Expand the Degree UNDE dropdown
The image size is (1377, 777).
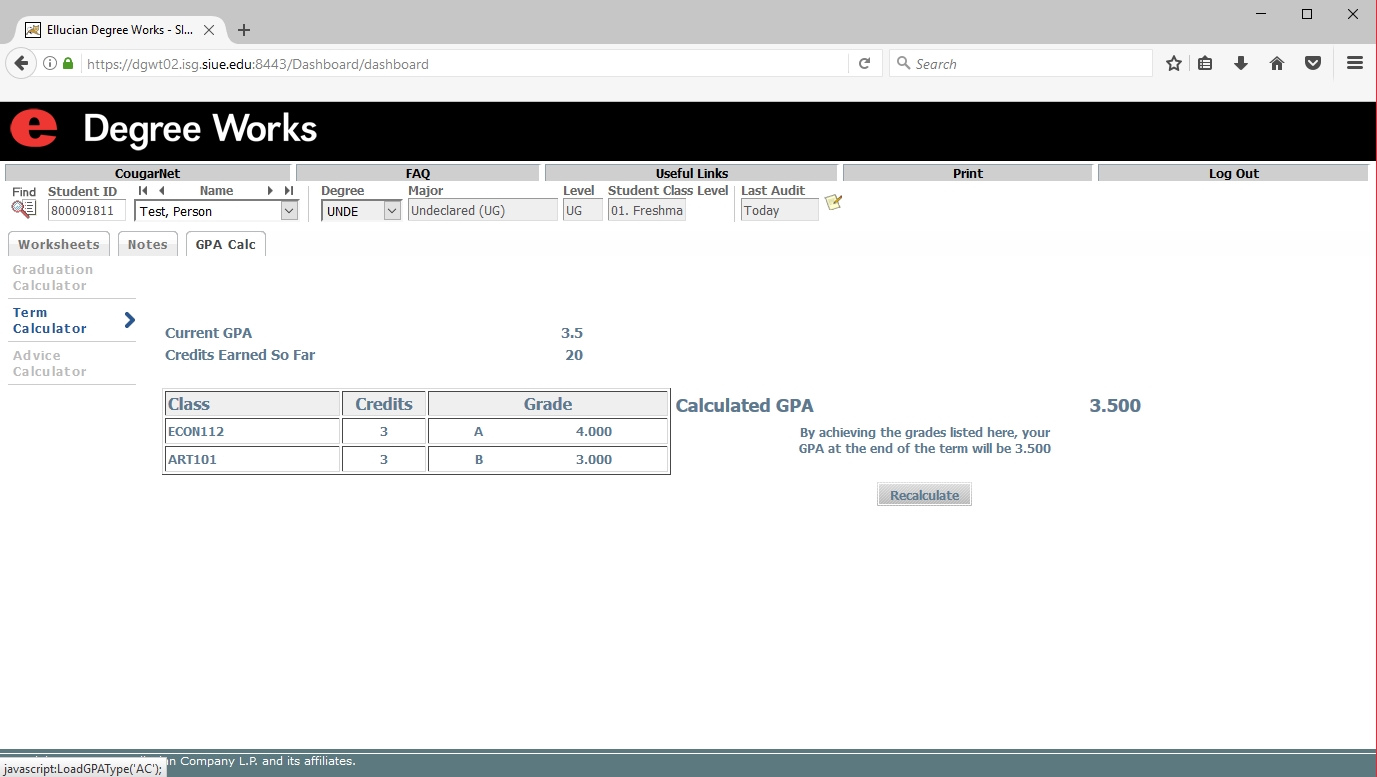click(x=392, y=211)
